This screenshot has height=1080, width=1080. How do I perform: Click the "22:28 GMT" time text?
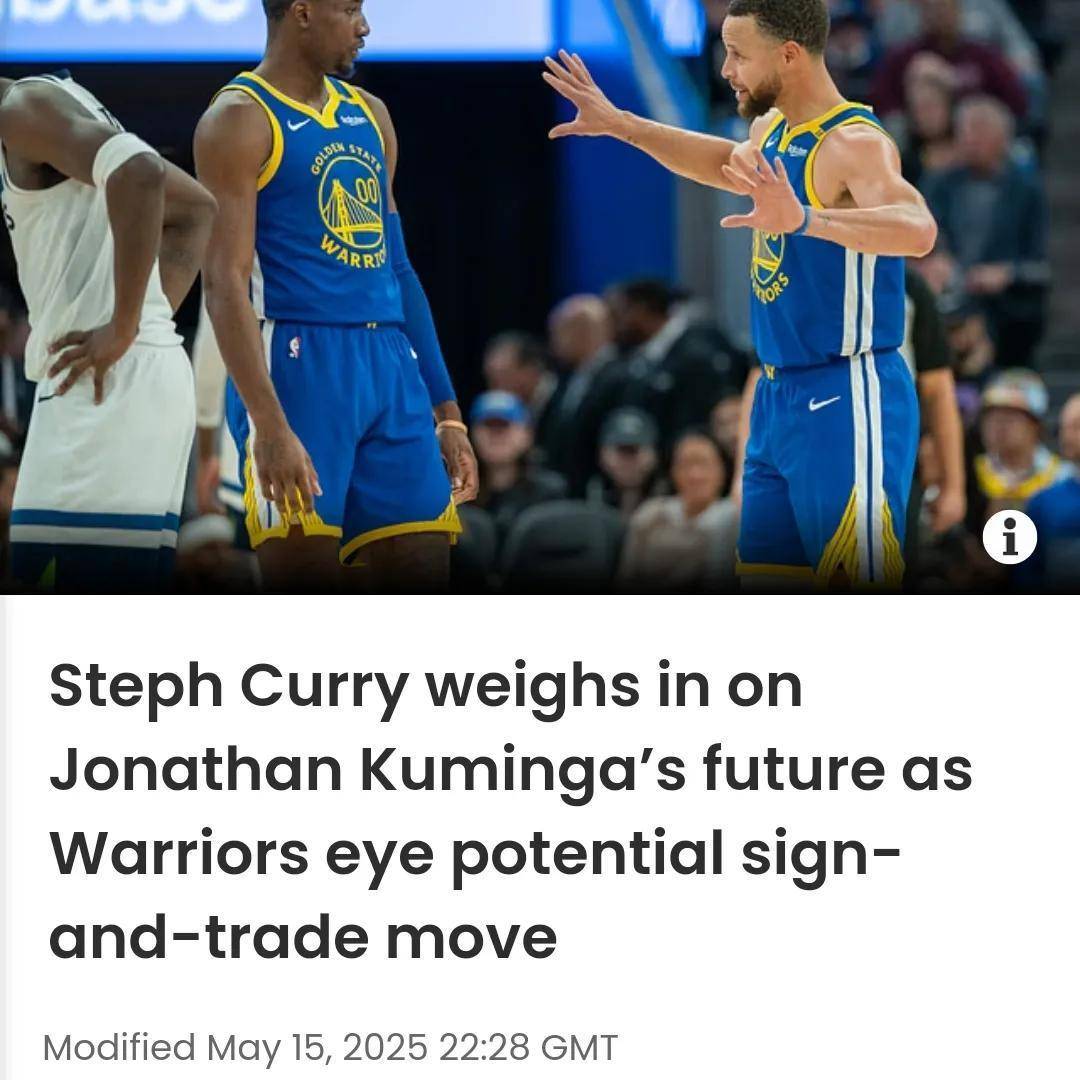click(x=528, y=1048)
